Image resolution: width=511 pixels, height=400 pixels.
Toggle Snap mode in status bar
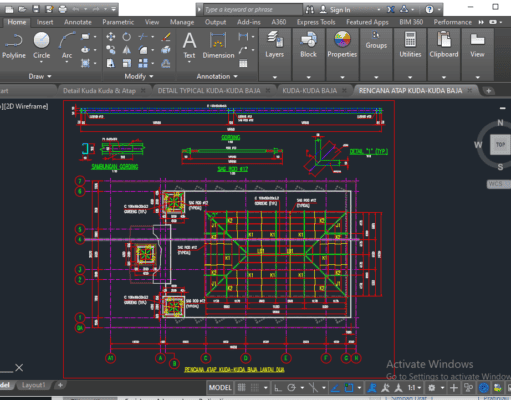(255, 387)
